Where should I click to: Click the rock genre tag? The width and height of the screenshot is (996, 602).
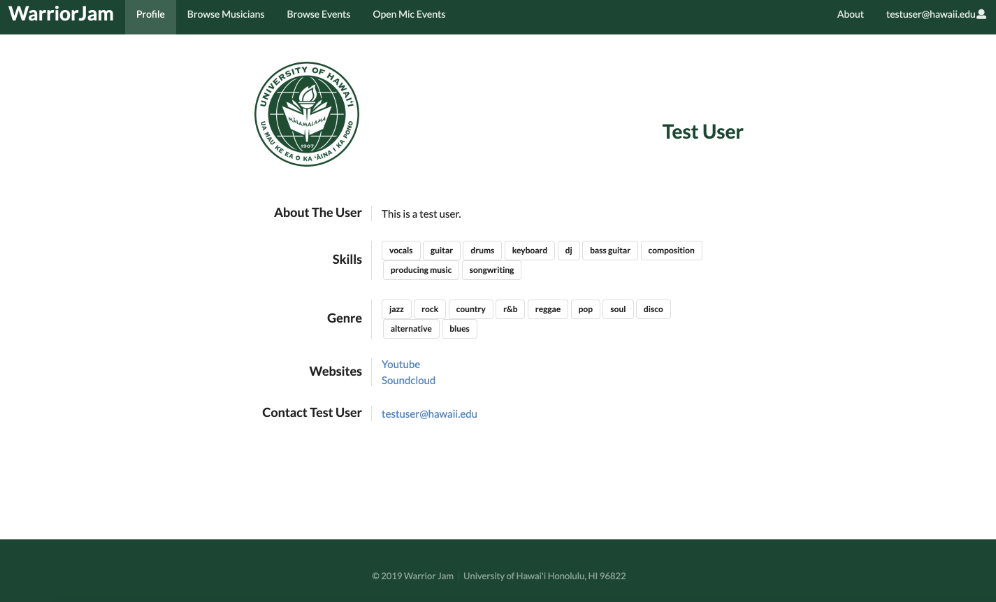pyautogui.click(x=430, y=309)
